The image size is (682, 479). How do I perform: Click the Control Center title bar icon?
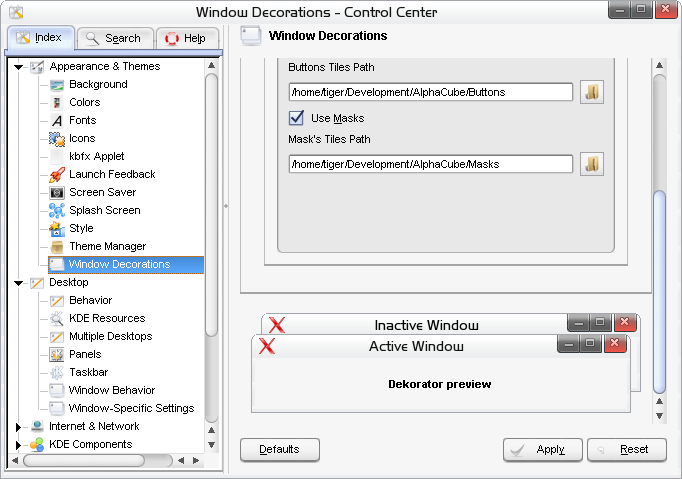coord(16,12)
